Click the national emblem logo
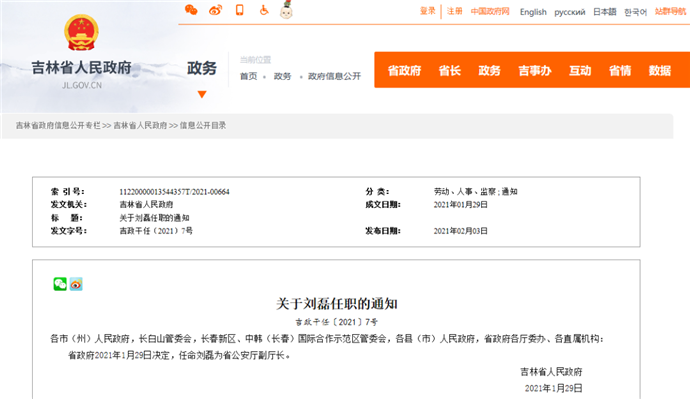Viewport: 690px width, 399px height. pyautogui.click(x=81, y=32)
